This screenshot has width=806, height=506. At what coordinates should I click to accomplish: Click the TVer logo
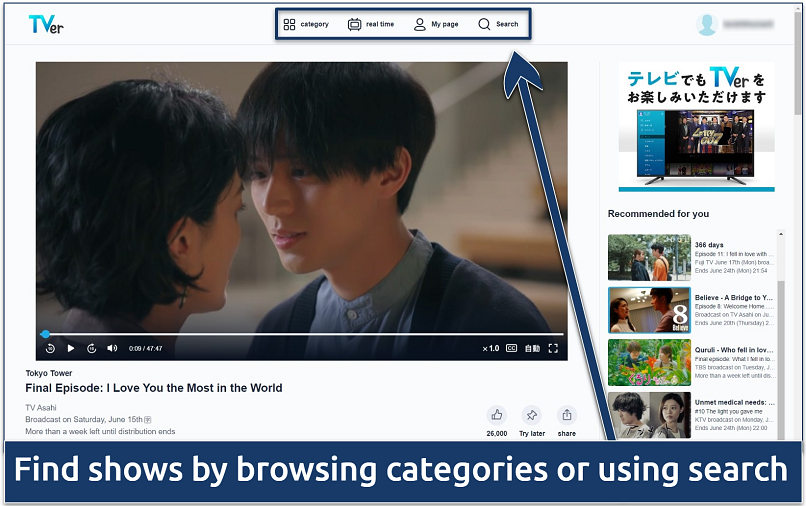(46, 24)
